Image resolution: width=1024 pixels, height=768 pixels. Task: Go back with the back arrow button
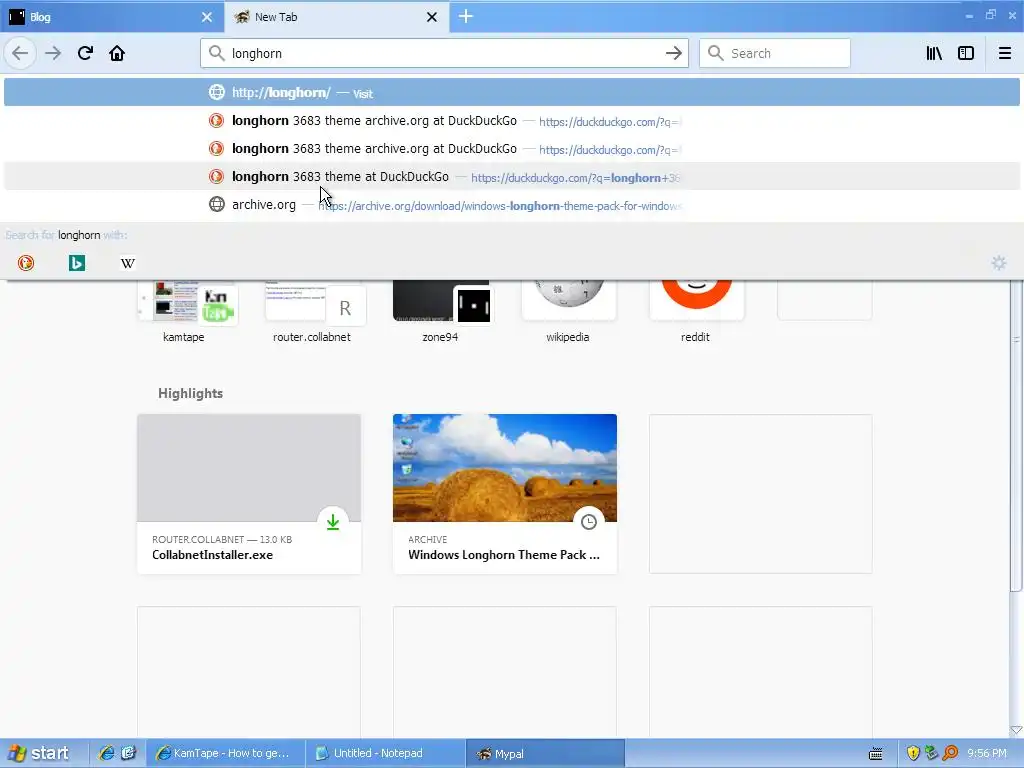[x=20, y=53]
